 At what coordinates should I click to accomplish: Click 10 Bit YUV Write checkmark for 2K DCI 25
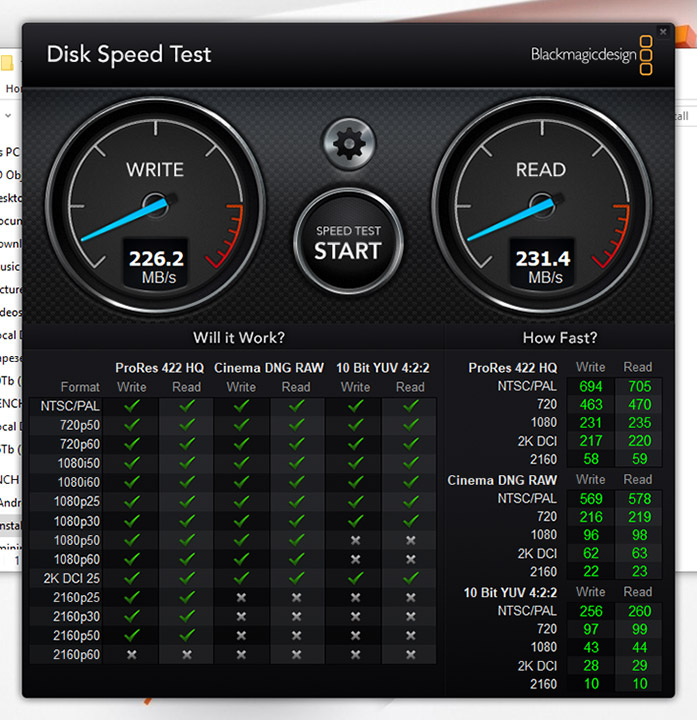click(x=355, y=578)
